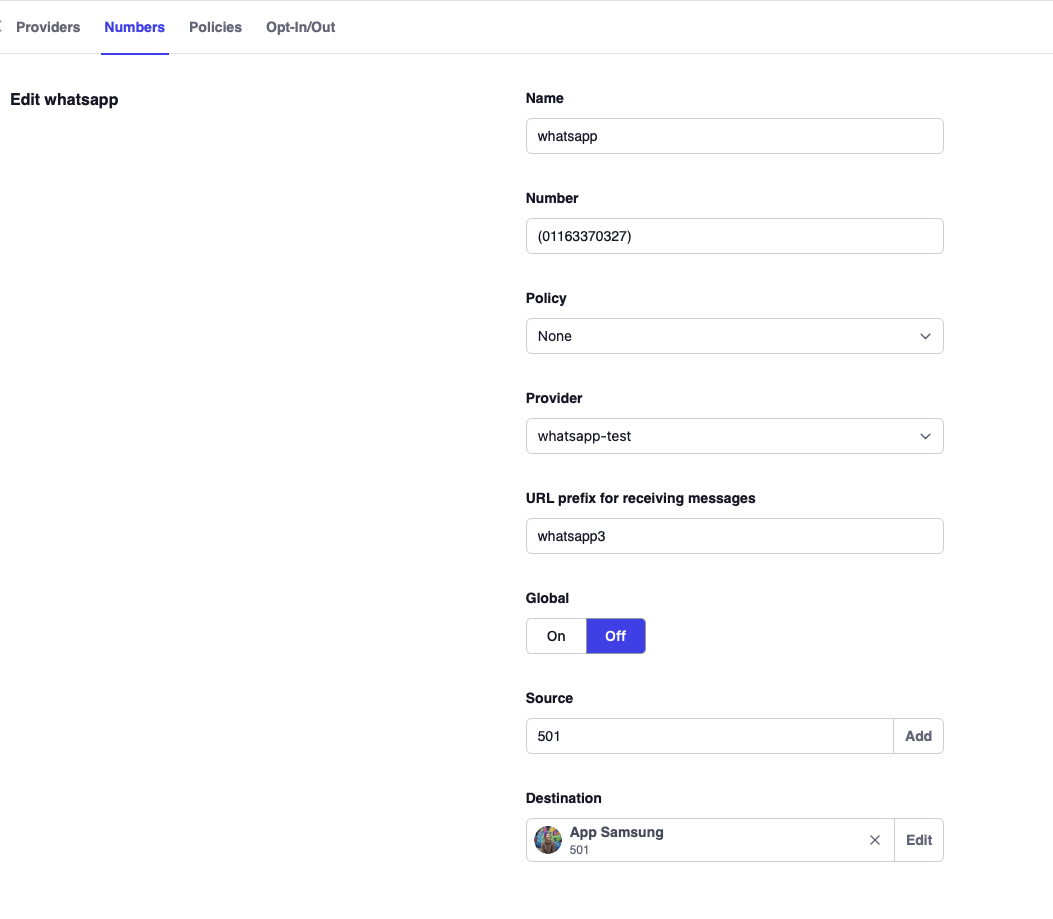Click the back chevron before Providers tab
The image size is (1053, 919).
[4, 27]
